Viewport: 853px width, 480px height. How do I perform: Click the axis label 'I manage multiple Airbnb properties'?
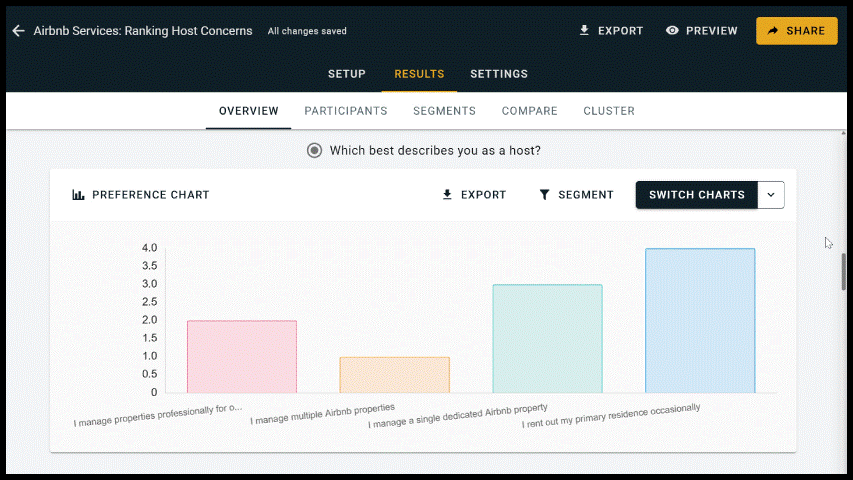(323, 414)
